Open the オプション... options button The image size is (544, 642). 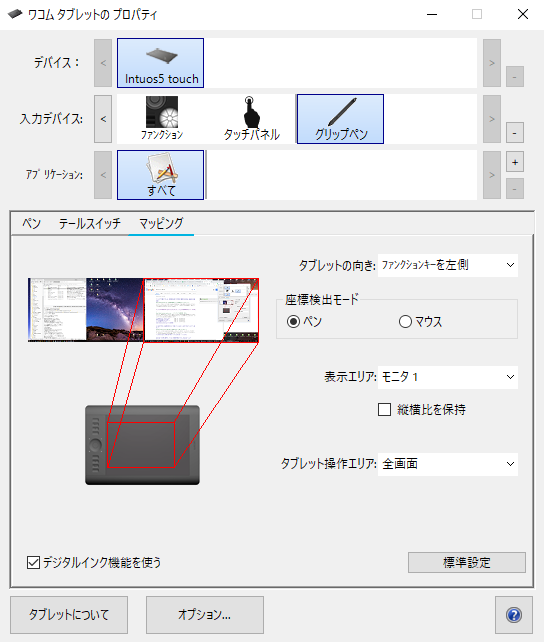[x=205, y=615]
